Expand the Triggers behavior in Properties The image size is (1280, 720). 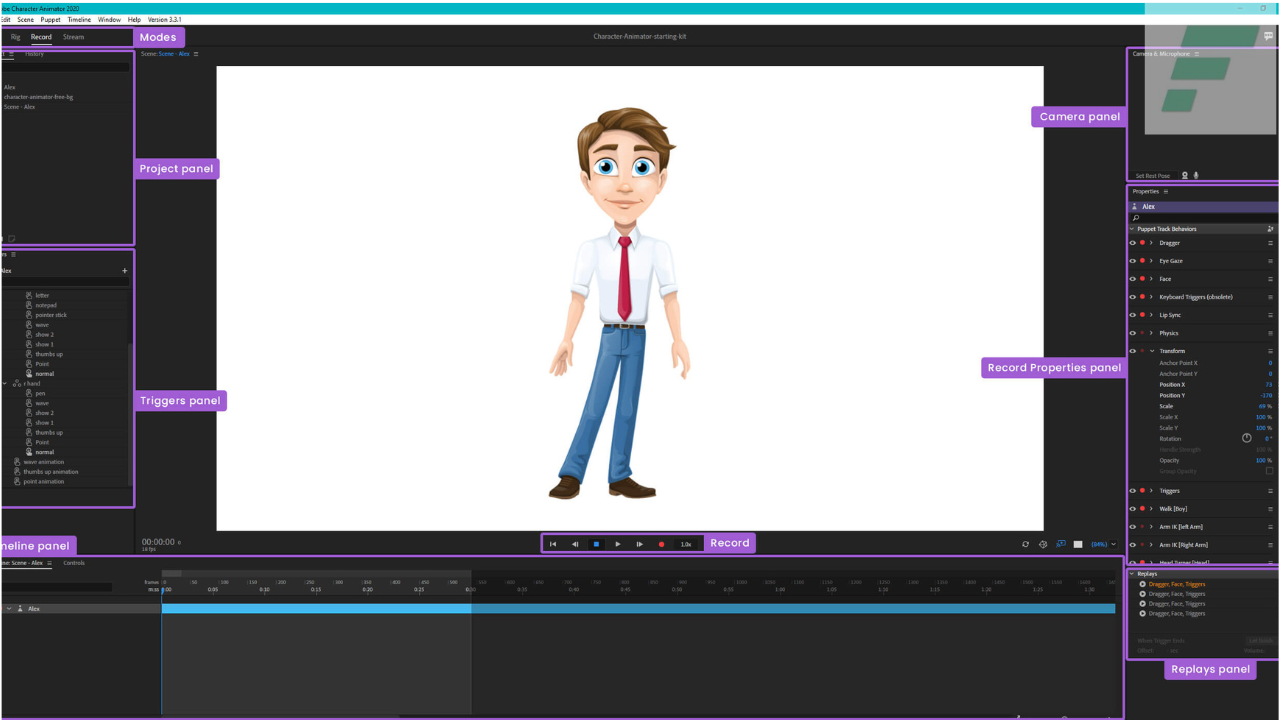(x=1152, y=491)
